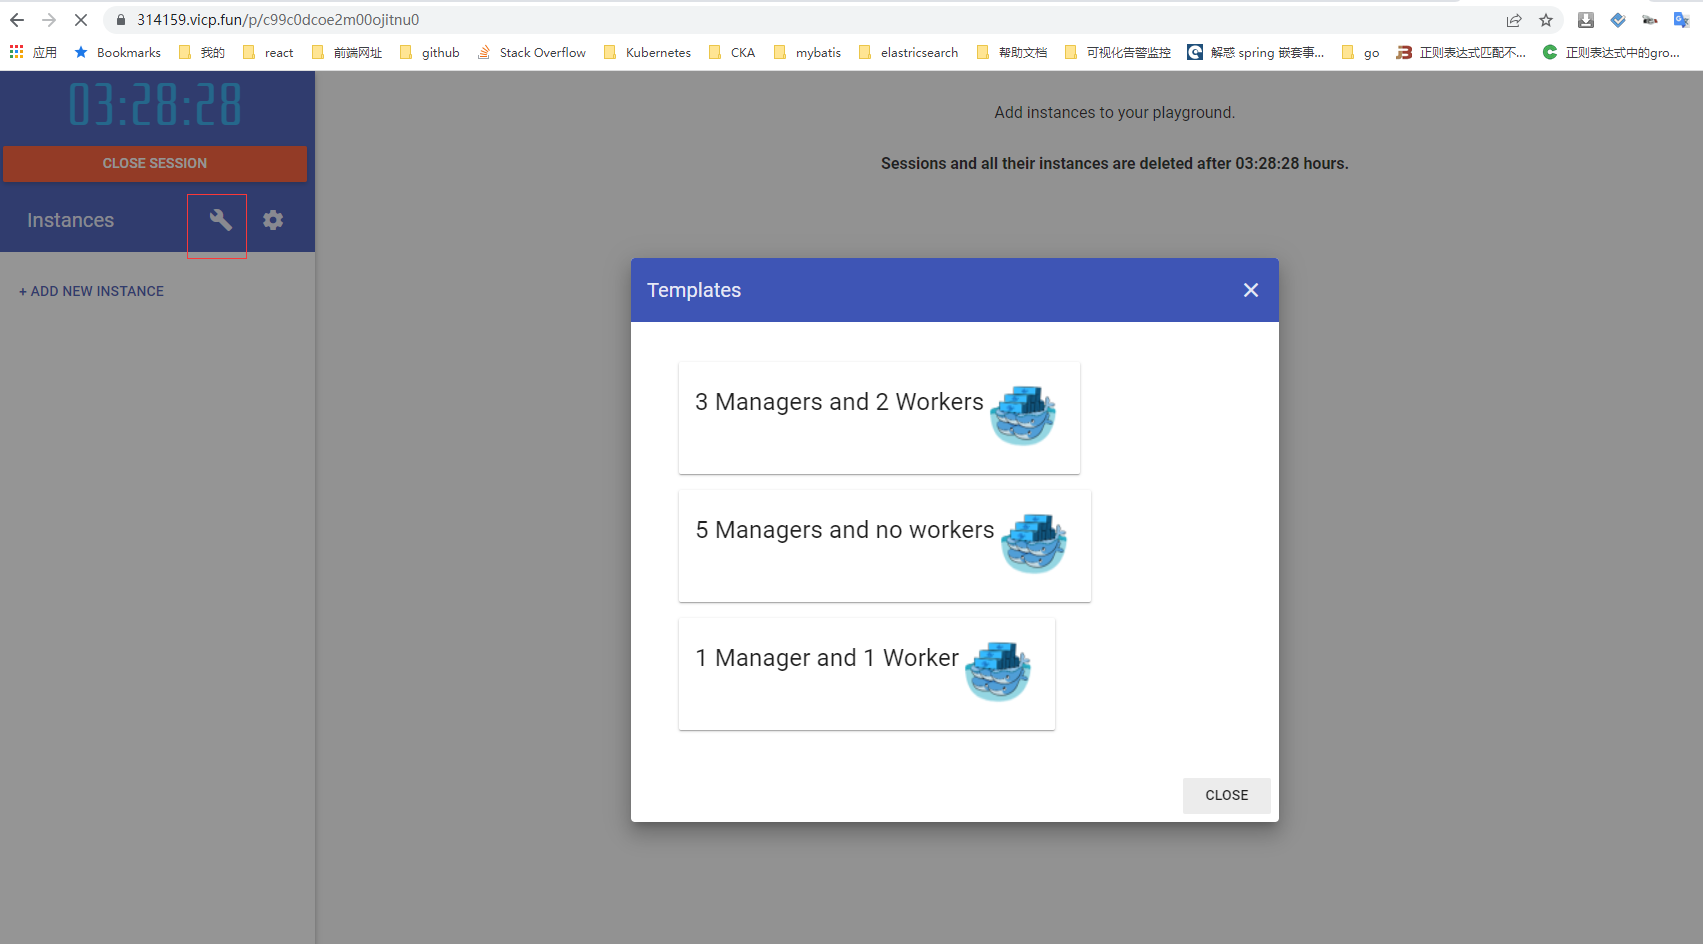Select the 3 Managers and 2 Workers template

click(x=879, y=418)
